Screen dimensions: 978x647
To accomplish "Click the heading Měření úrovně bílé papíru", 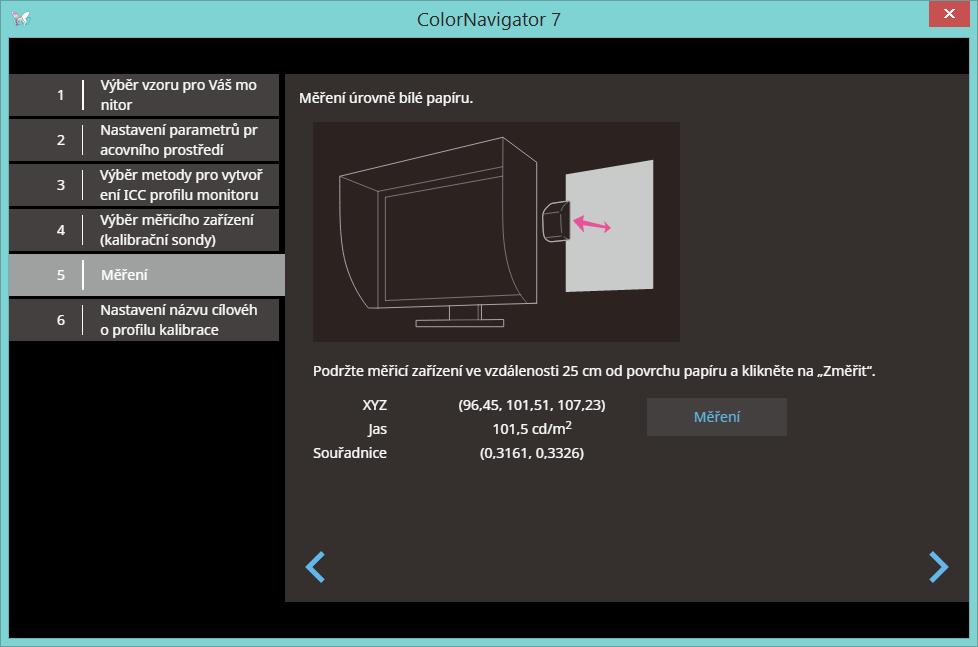I will 386,98.
